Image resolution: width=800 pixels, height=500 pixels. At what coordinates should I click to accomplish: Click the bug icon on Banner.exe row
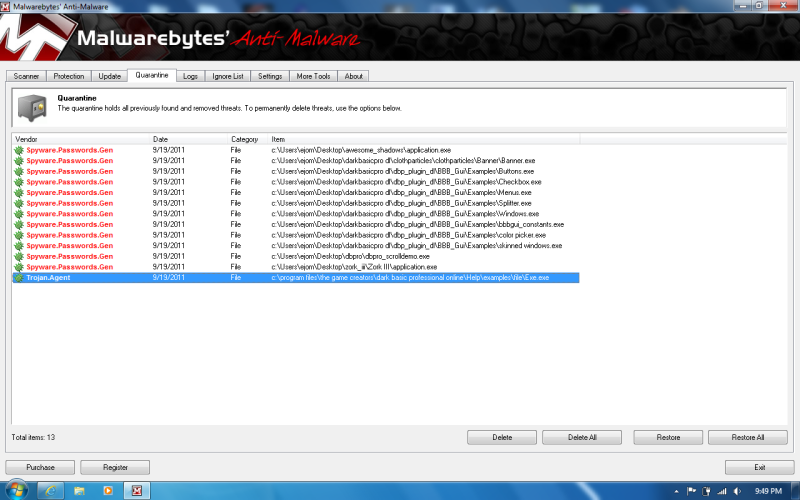(19, 161)
